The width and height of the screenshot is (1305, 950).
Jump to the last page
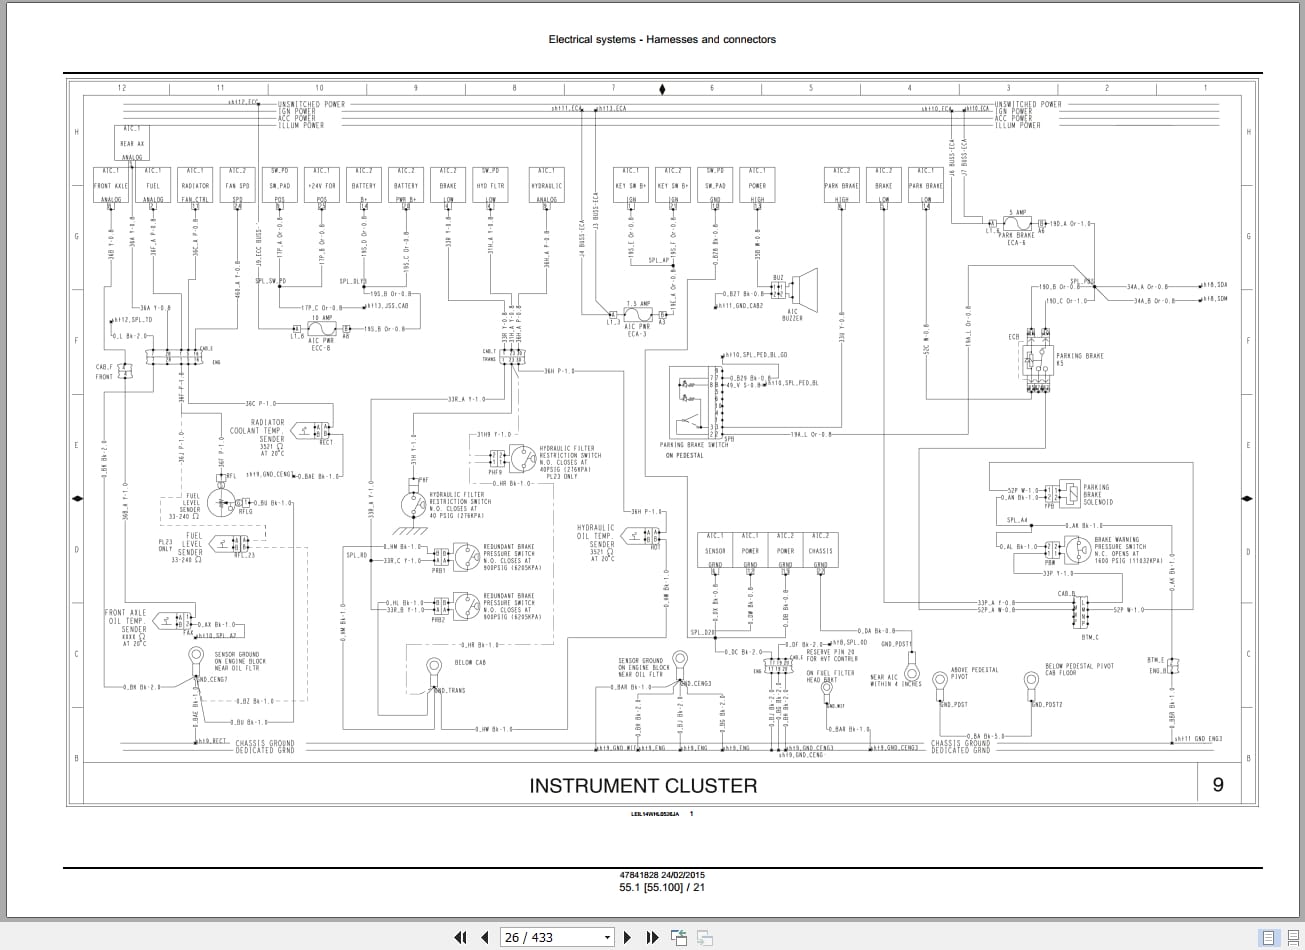click(652, 937)
